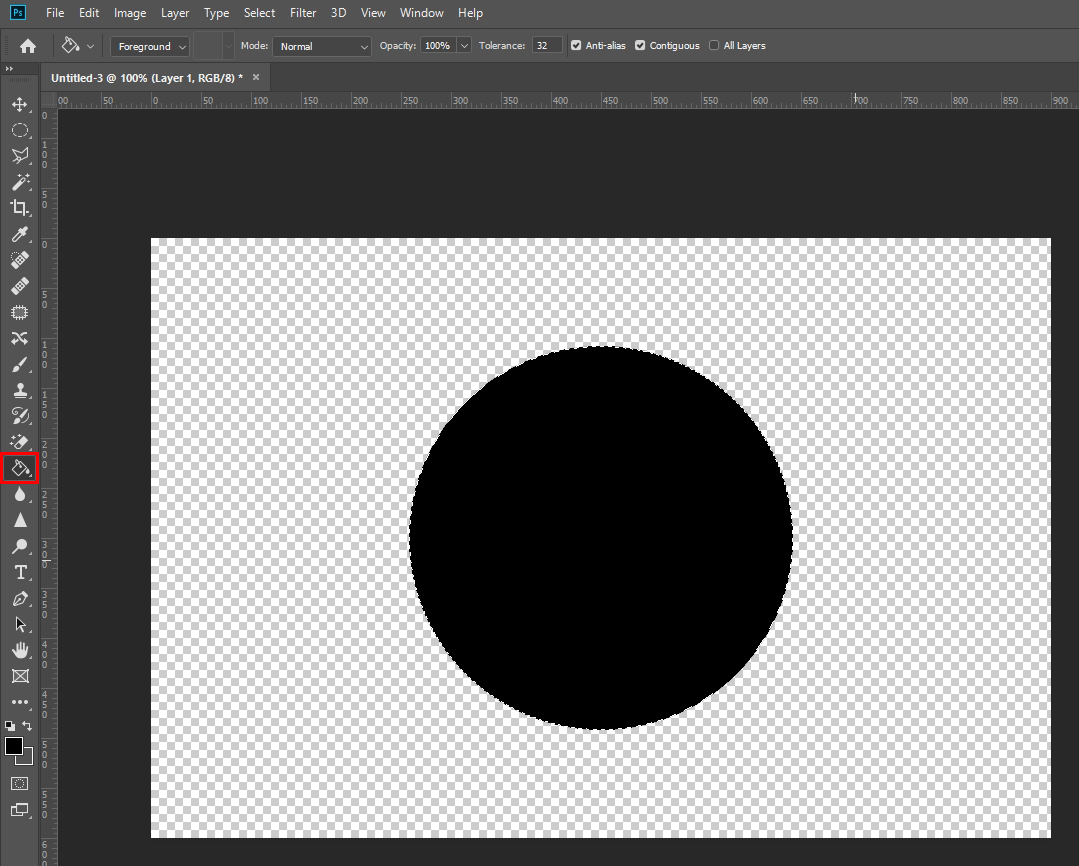Switch to the Horizontal Type tool
This screenshot has width=1079, height=866.
20,572
